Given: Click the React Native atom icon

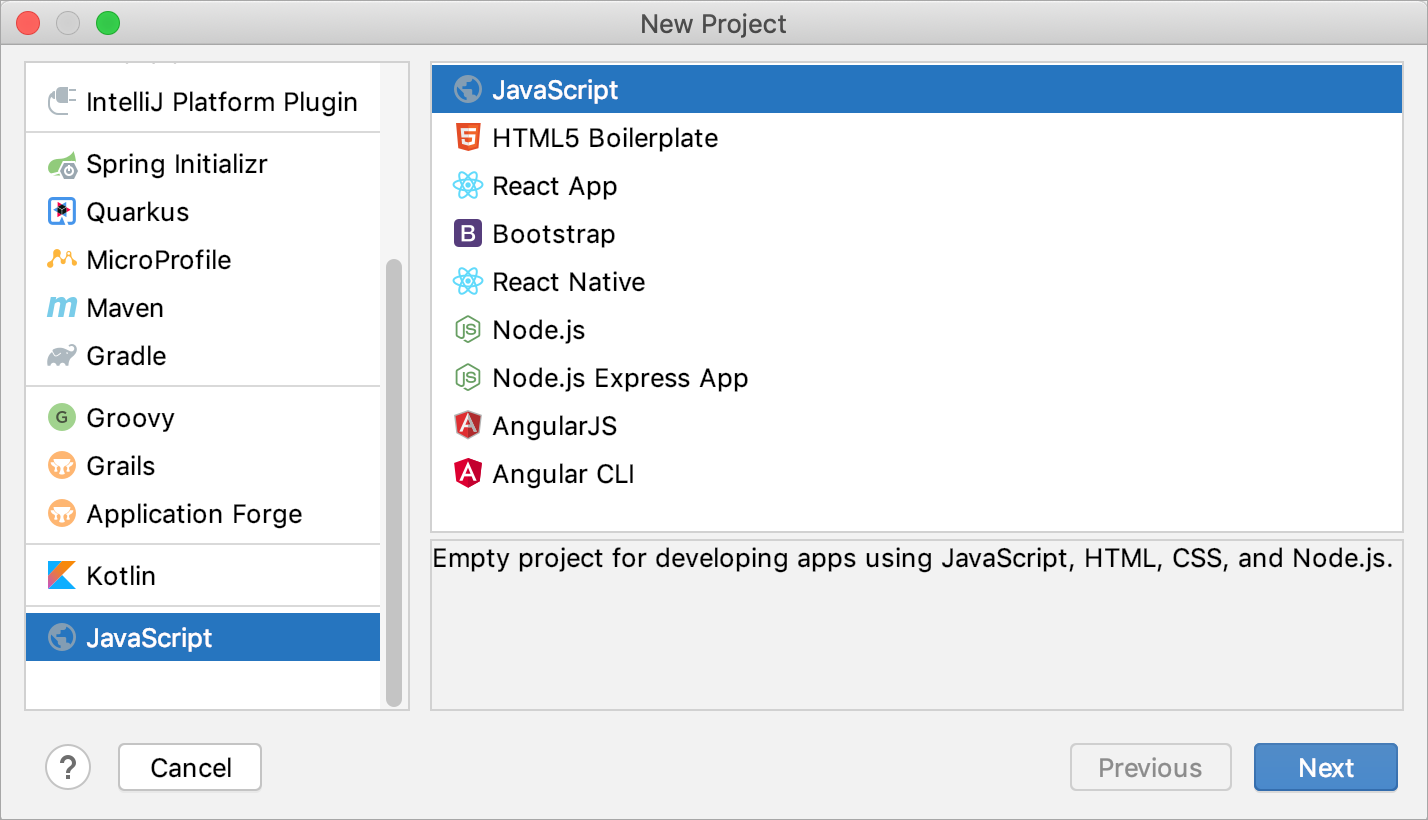Looking at the screenshot, I should click(467, 282).
